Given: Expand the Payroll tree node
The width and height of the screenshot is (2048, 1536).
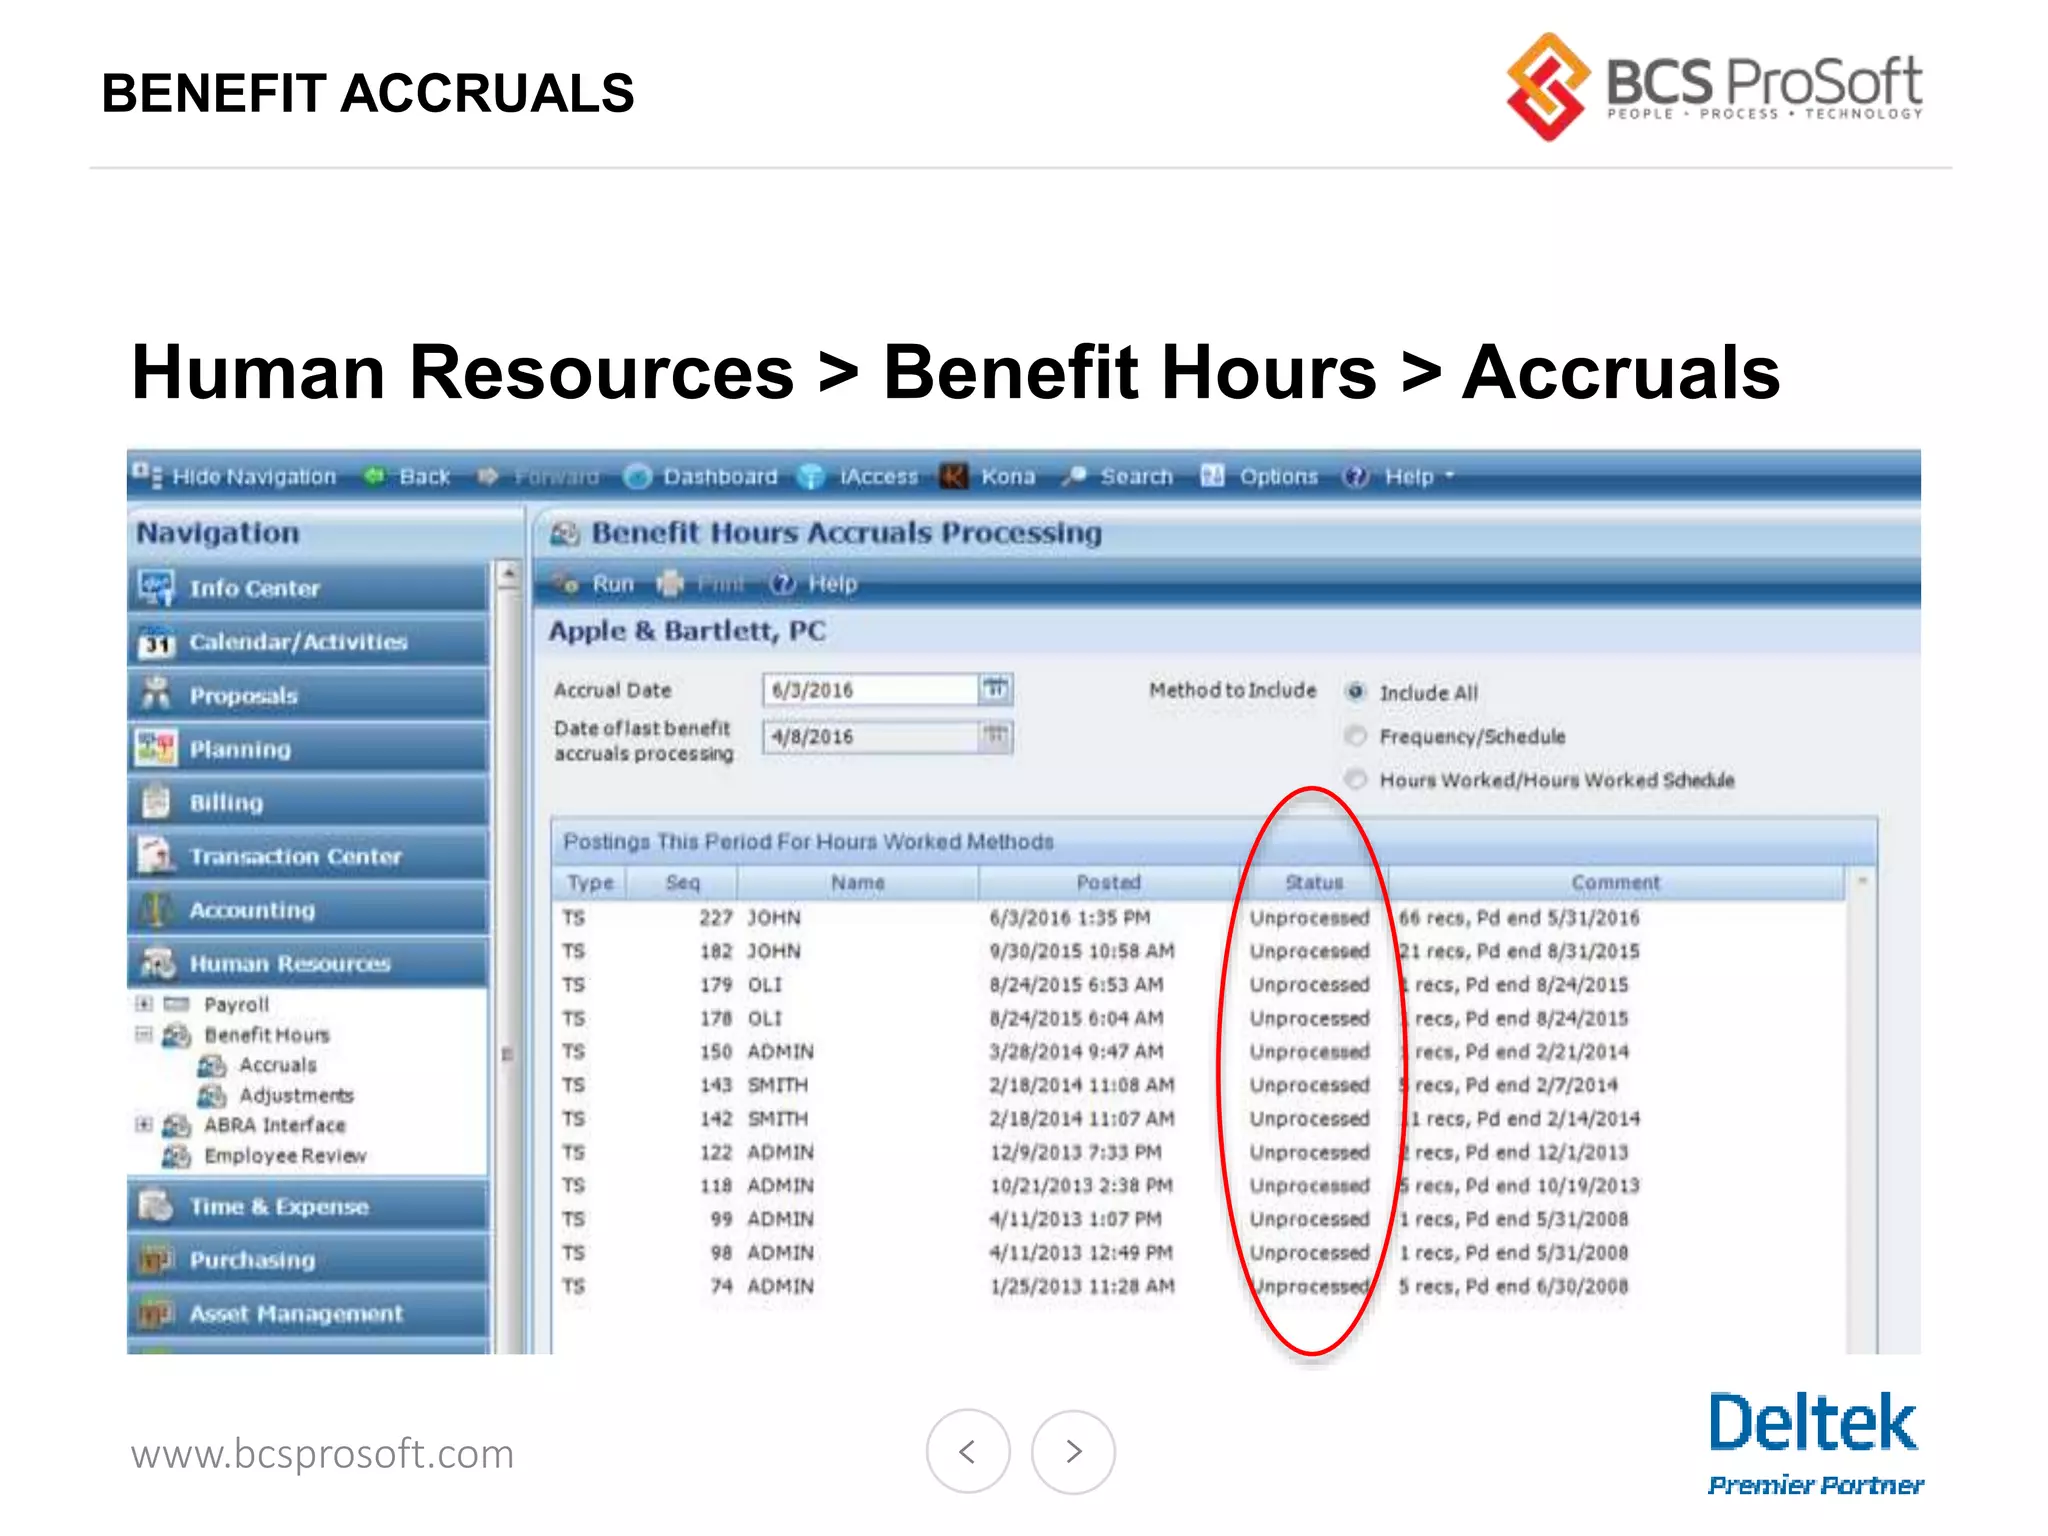Looking at the screenshot, I should click(x=144, y=1003).
